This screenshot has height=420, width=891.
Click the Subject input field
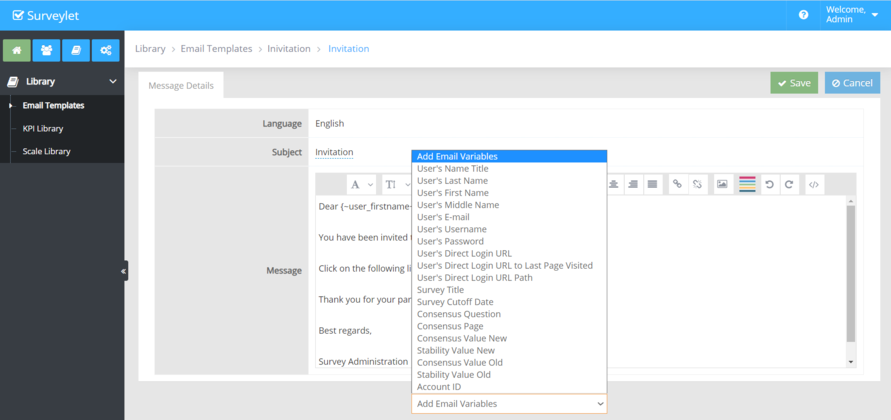tap(360, 153)
